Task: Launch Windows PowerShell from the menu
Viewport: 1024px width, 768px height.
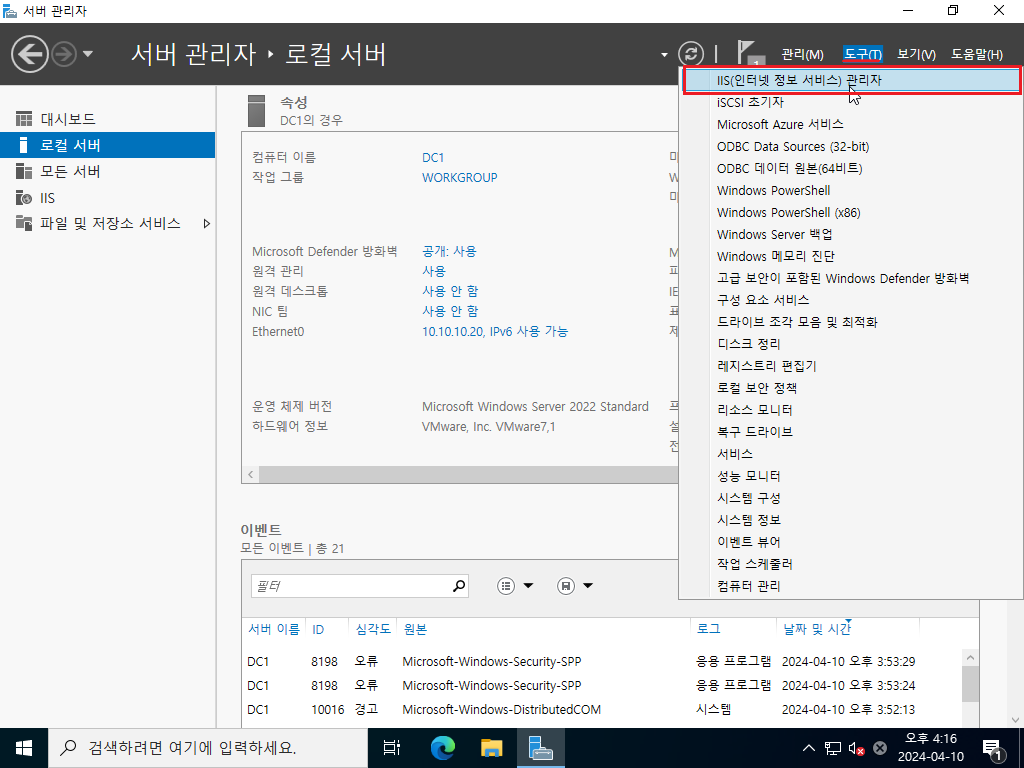Action: point(852,191)
